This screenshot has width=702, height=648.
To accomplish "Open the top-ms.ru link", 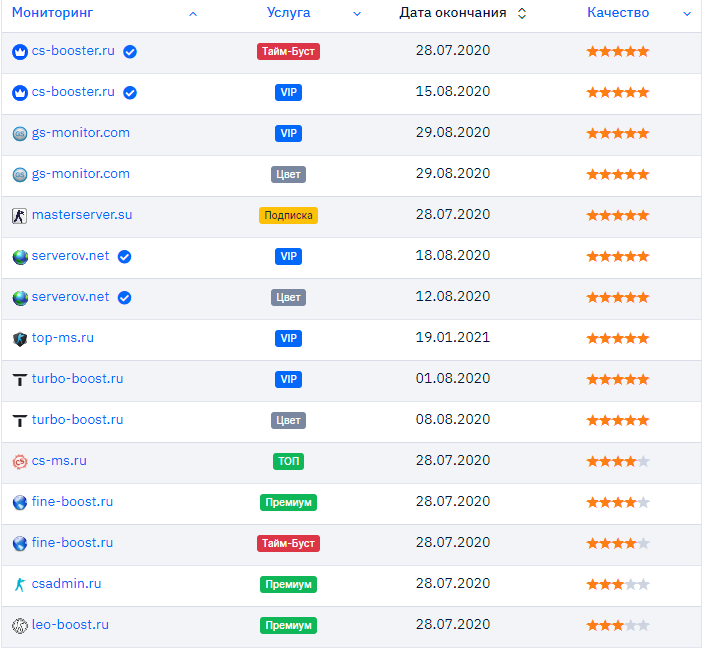I will click(63, 338).
